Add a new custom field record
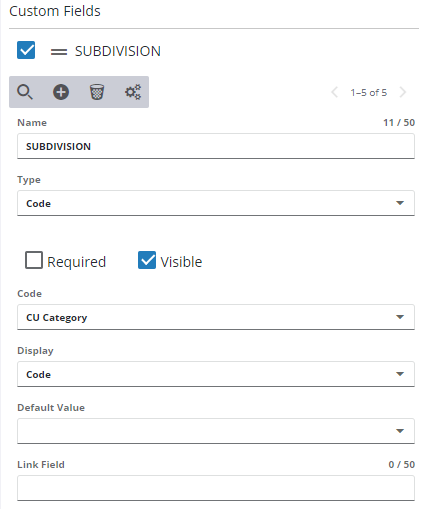The width and height of the screenshot is (426, 509). pos(61,92)
